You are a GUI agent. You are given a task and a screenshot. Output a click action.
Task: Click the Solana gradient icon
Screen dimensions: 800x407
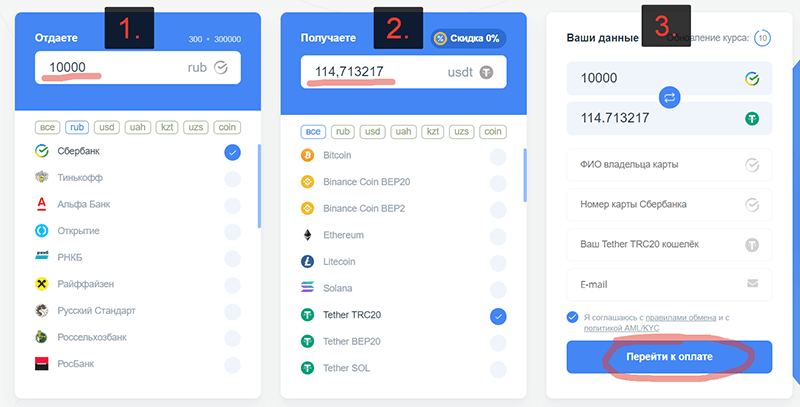307,288
